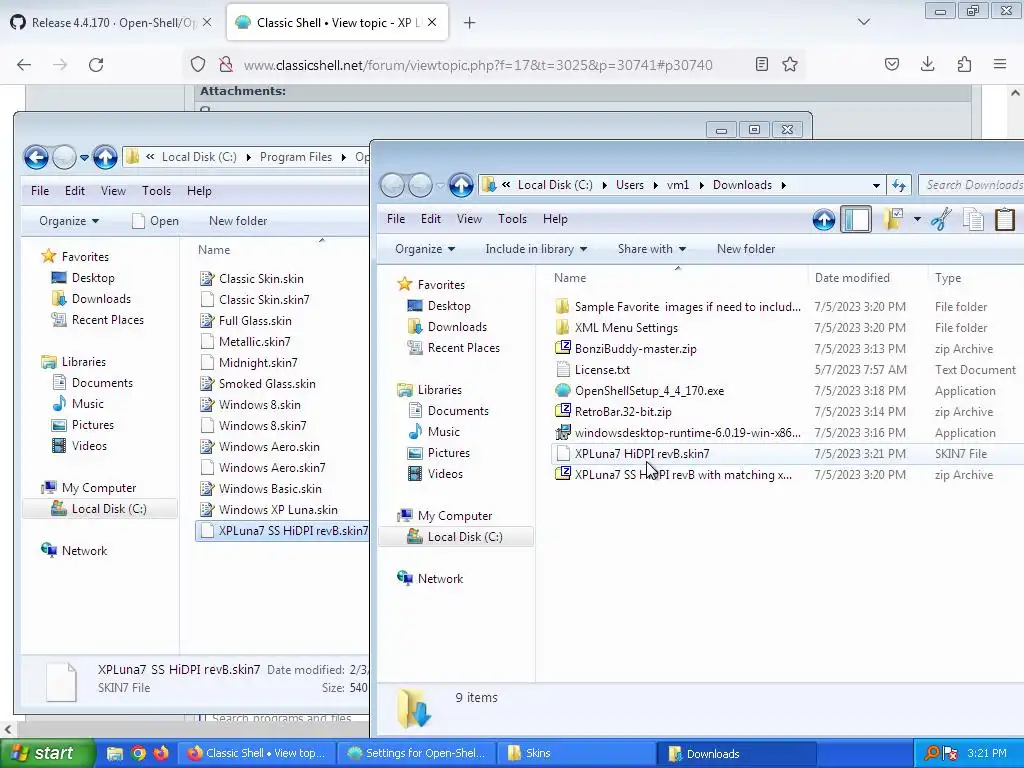The width and height of the screenshot is (1024, 768).
Task: Select Music library in Downloads window sidebar
Action: [443, 432]
